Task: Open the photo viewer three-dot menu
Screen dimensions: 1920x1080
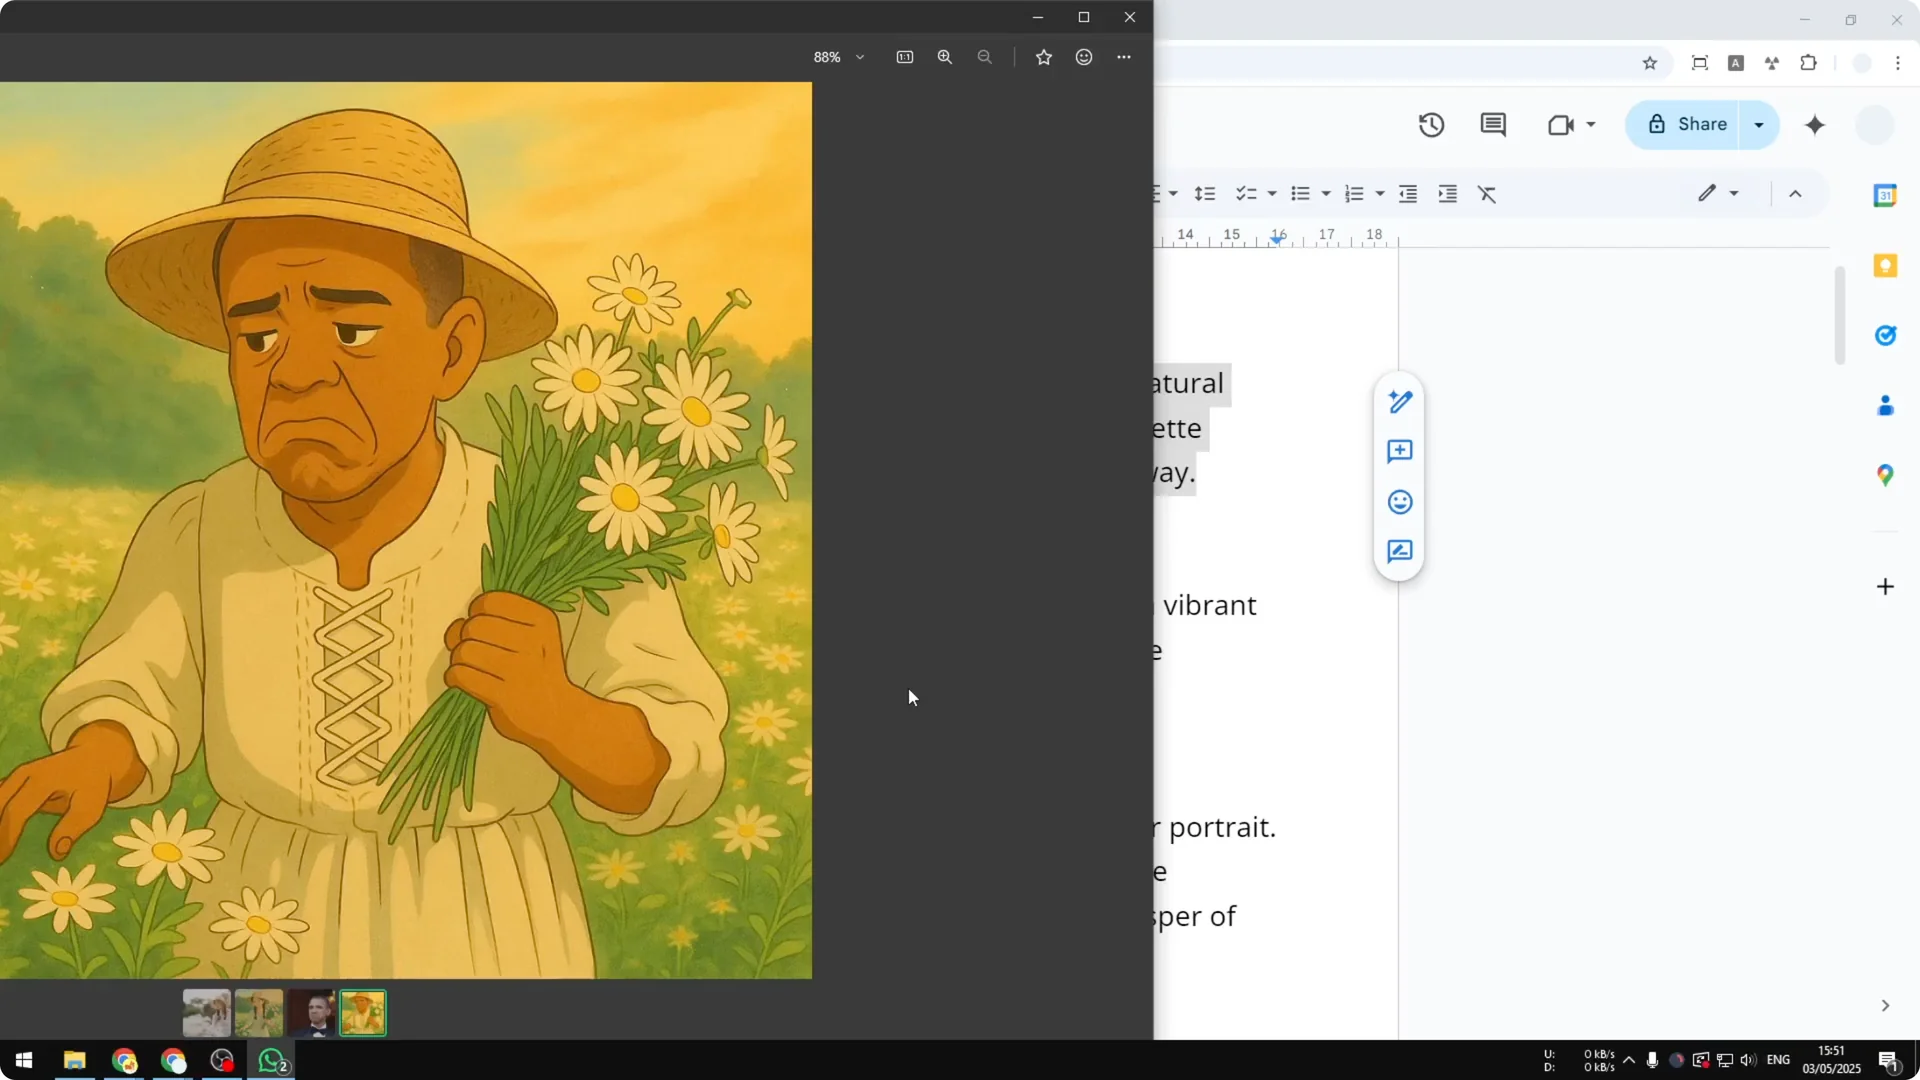Action: coord(1124,57)
